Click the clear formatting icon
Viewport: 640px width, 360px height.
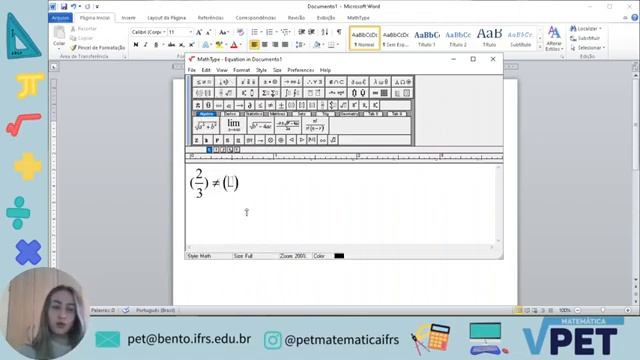[240, 32]
